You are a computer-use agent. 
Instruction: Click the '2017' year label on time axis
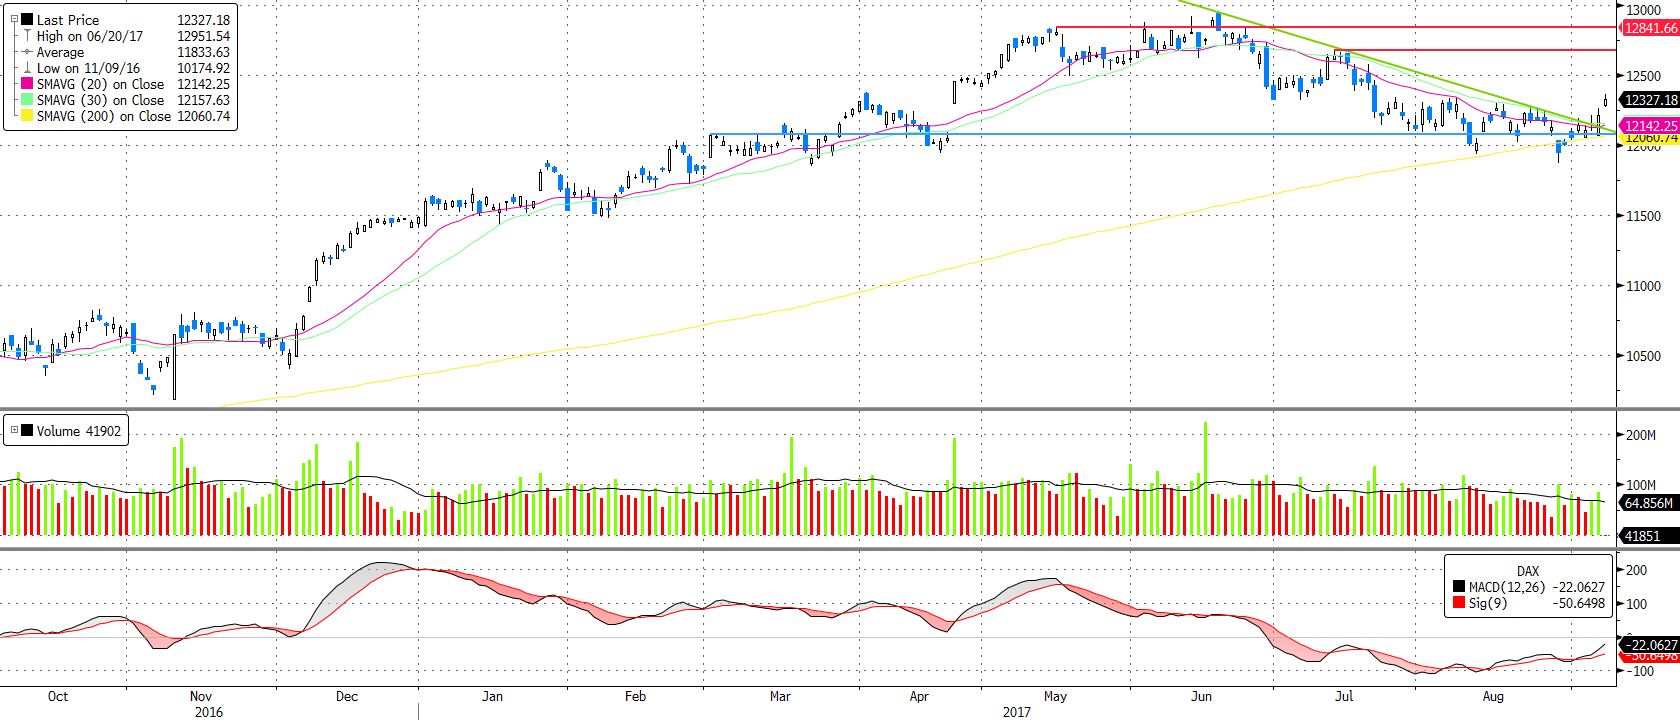[1017, 712]
